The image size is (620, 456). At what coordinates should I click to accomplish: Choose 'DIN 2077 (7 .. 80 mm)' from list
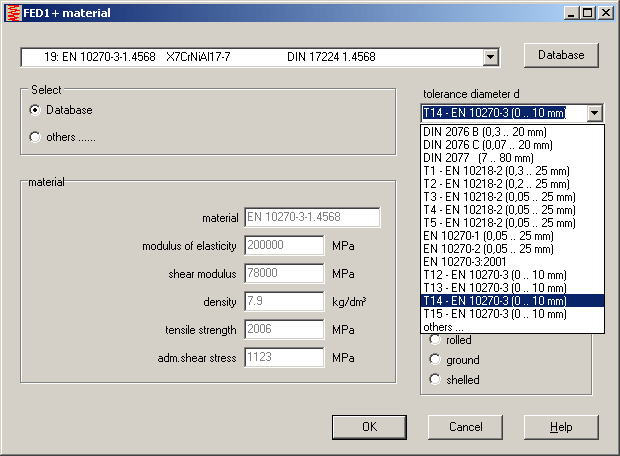485,157
